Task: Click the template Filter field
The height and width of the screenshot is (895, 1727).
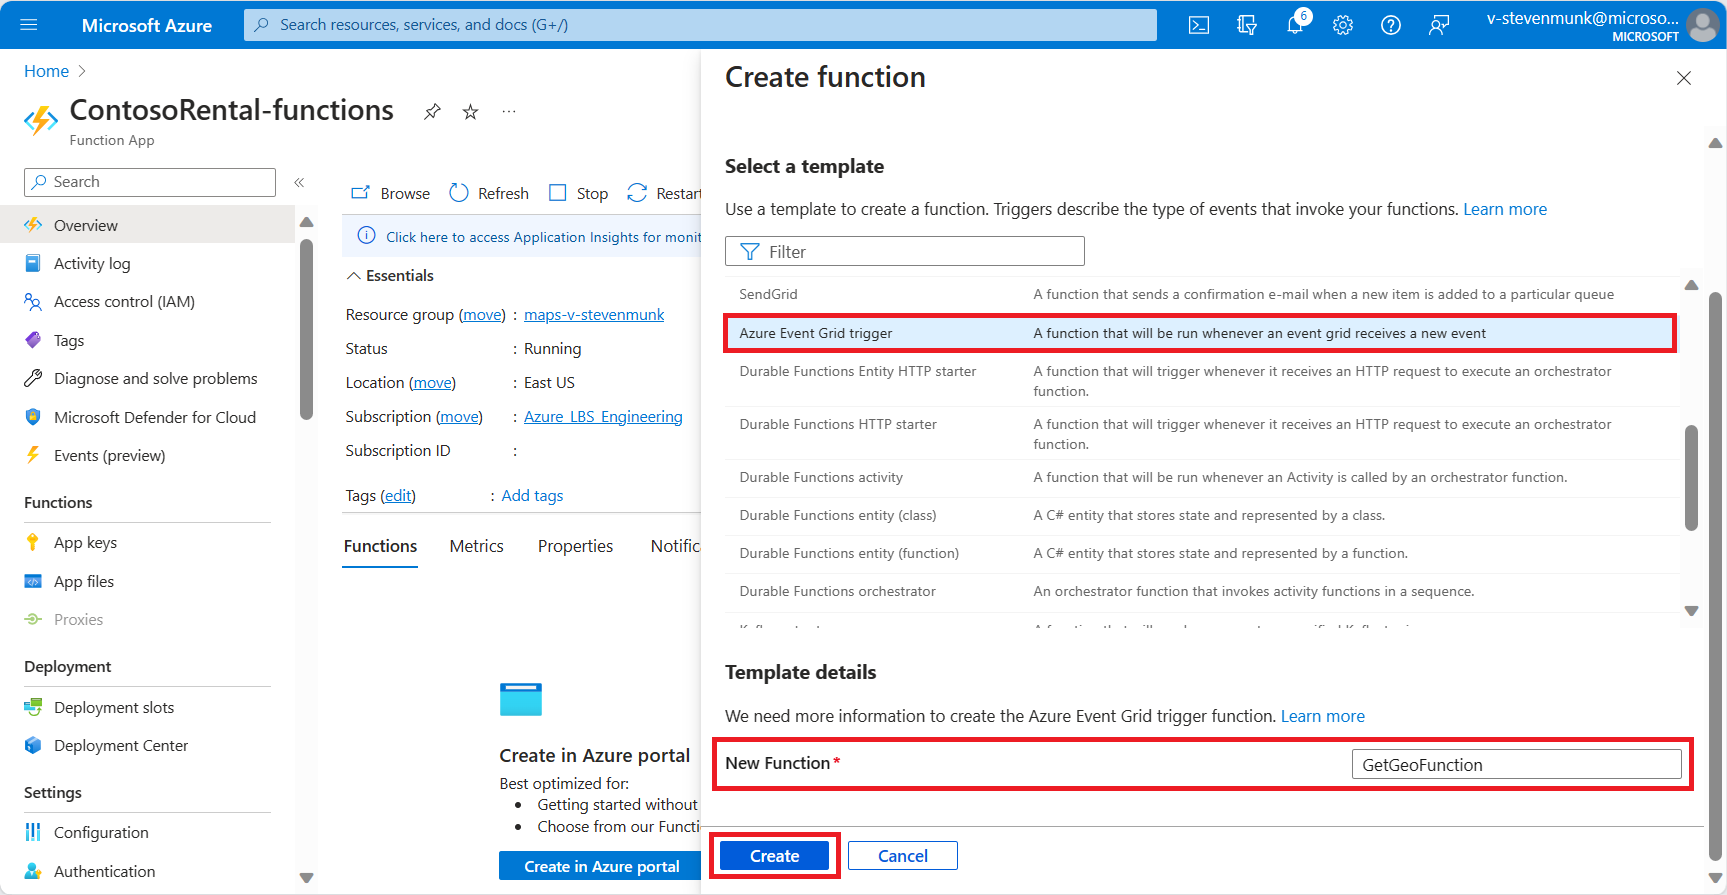Action: point(905,251)
